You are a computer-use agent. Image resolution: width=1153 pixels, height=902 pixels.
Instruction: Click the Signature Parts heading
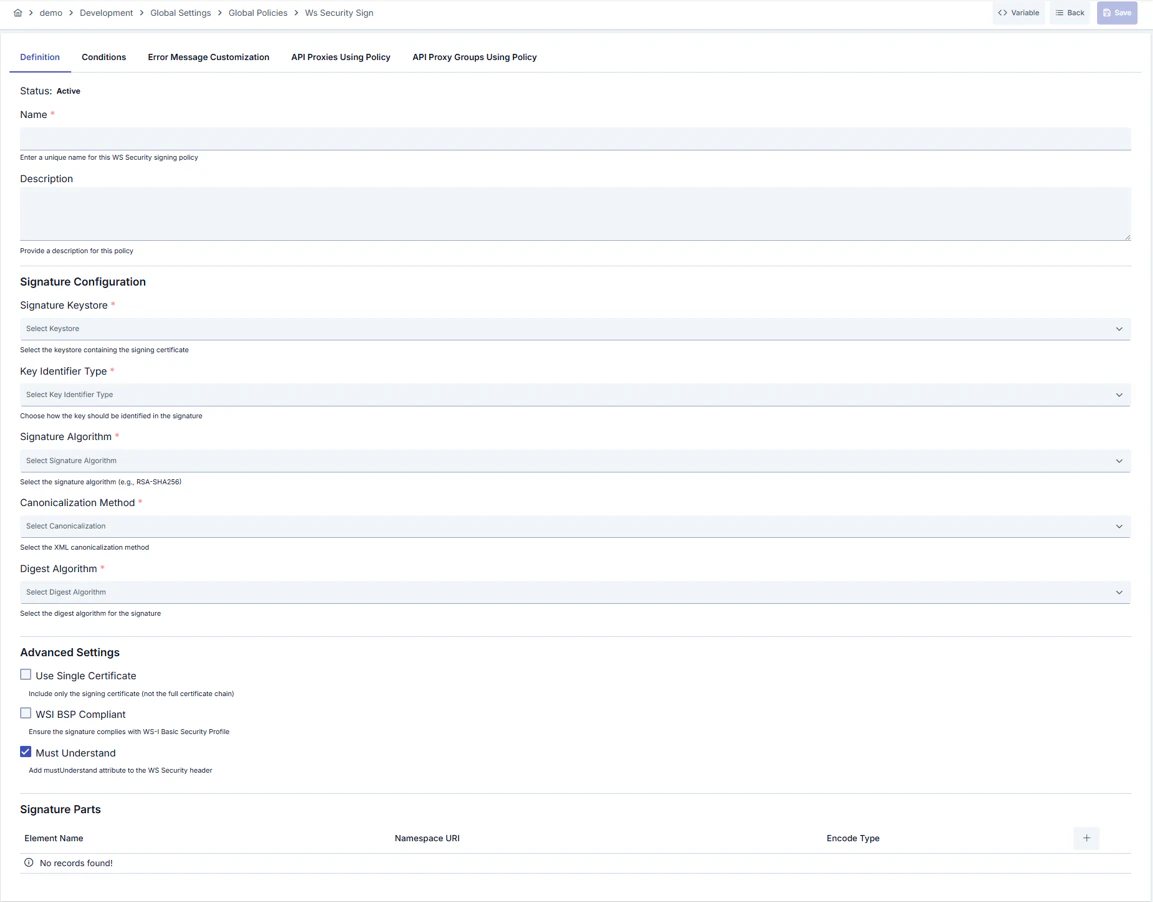click(x=60, y=809)
